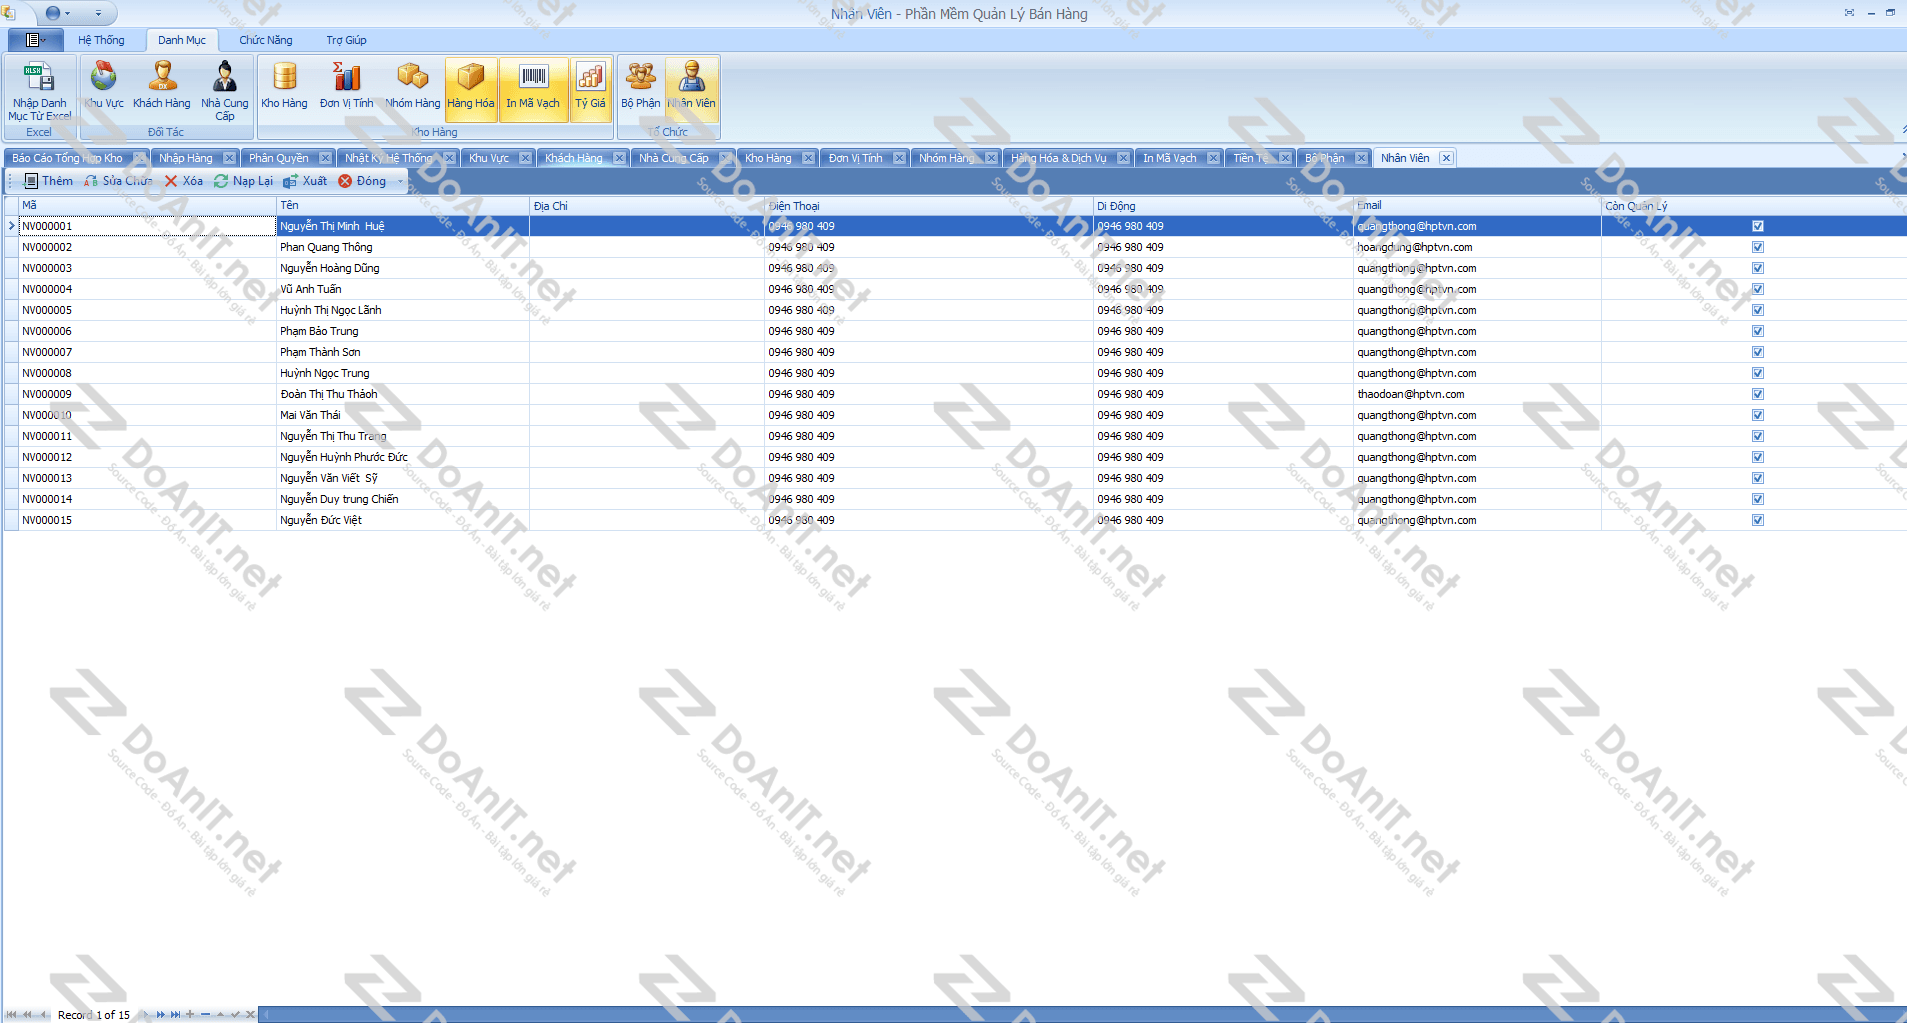1907x1023 pixels.
Task: Sort by Điện Thoại column header
Action: coord(928,205)
